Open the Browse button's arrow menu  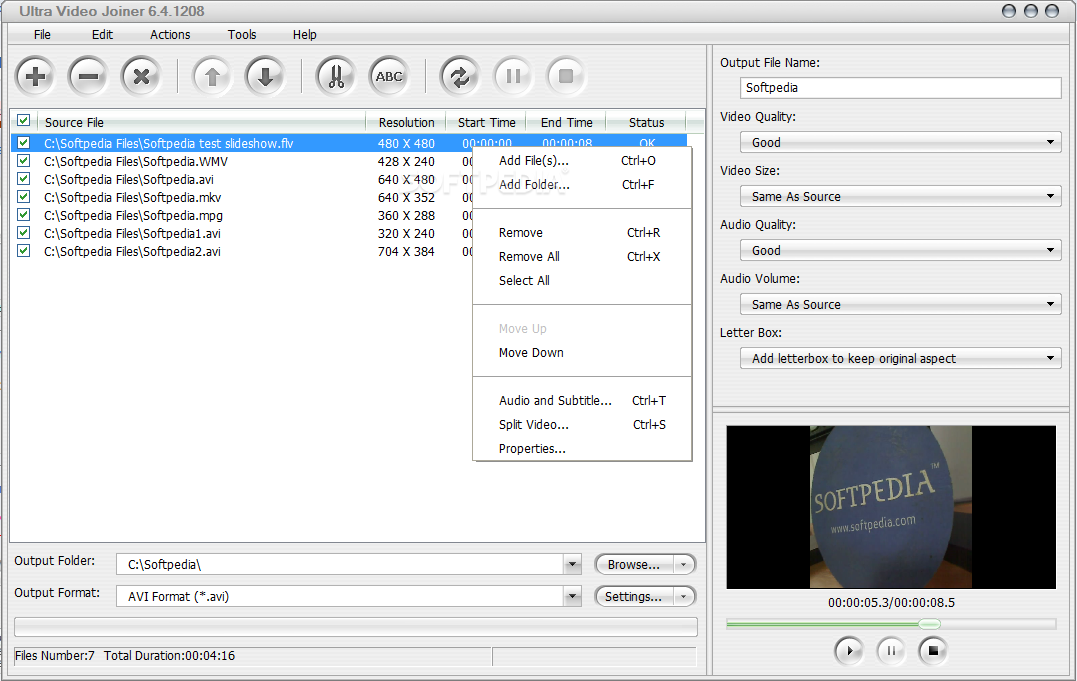click(683, 564)
